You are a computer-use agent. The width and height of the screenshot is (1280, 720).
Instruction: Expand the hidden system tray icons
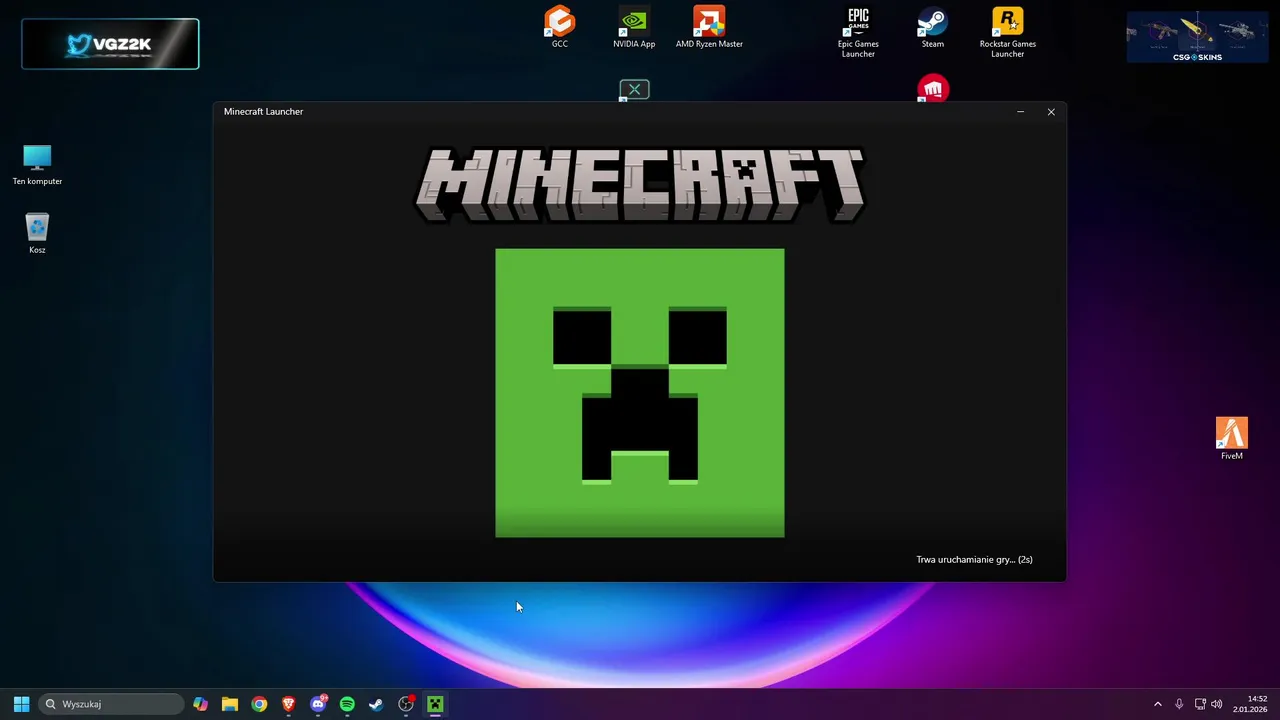tap(1158, 704)
